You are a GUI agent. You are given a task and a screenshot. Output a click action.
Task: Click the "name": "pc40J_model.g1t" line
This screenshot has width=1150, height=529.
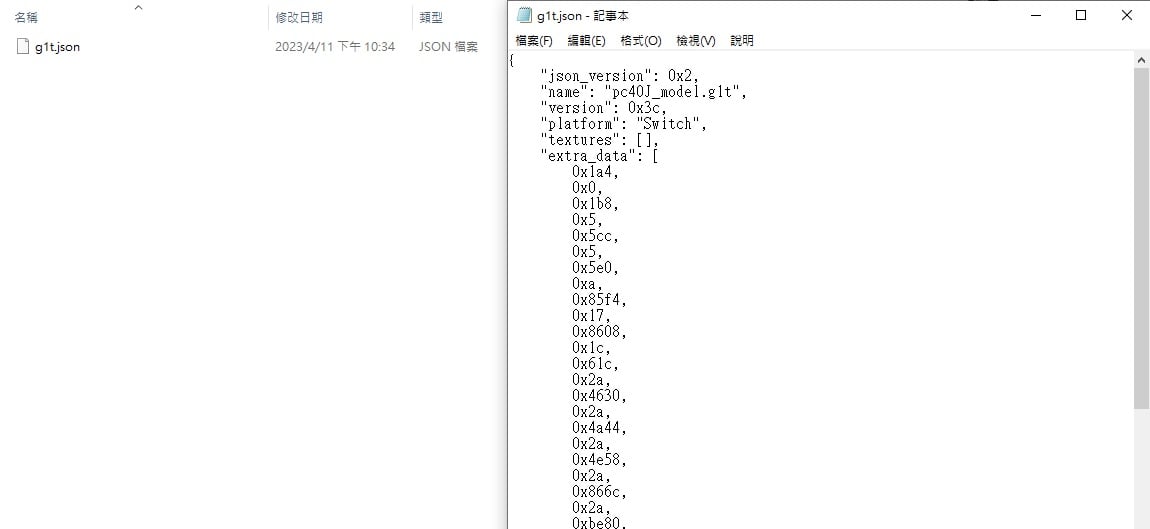643,92
